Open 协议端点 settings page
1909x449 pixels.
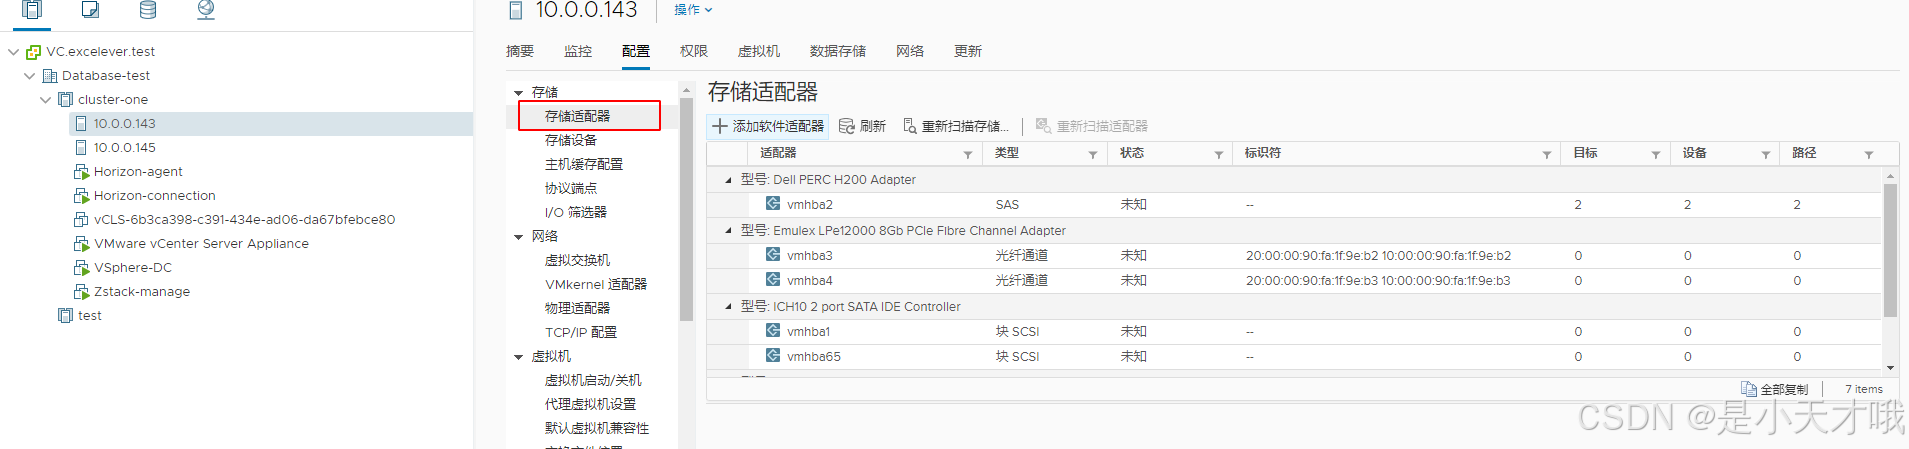tap(571, 188)
